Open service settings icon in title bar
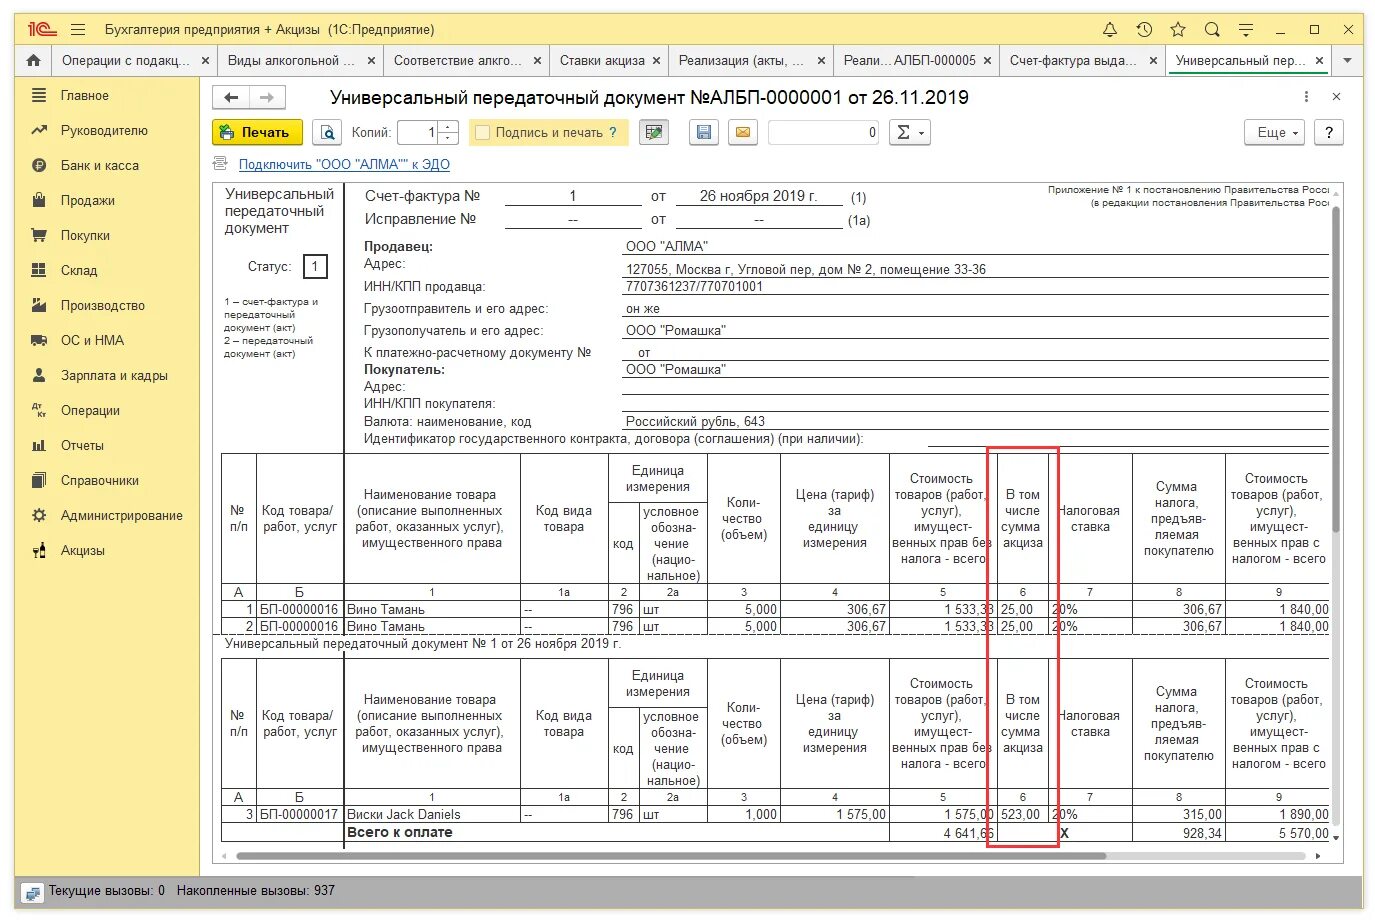The width and height of the screenshot is (1375, 921). pyautogui.click(x=1246, y=29)
